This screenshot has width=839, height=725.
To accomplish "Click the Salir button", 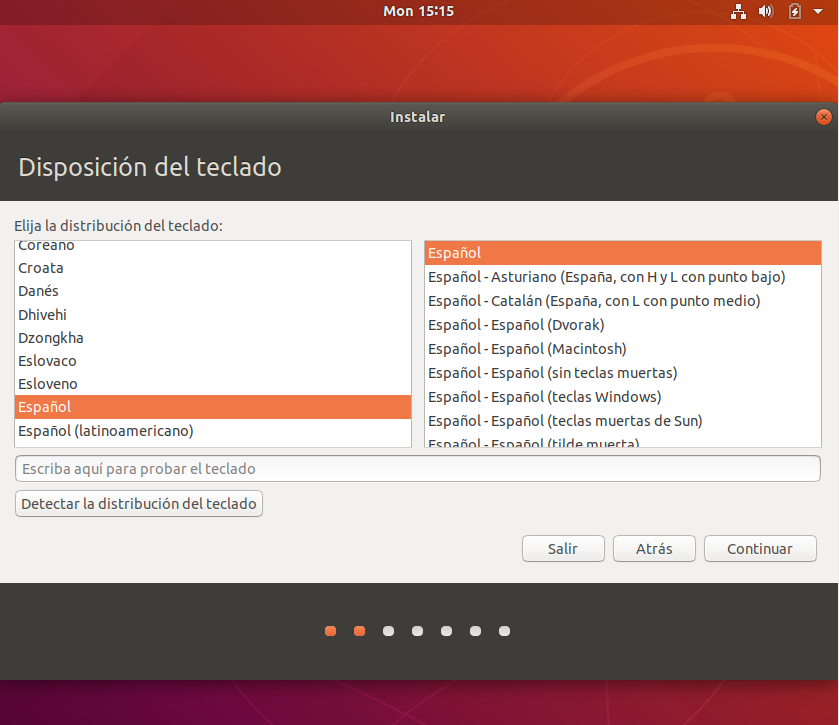I will pos(563,548).
